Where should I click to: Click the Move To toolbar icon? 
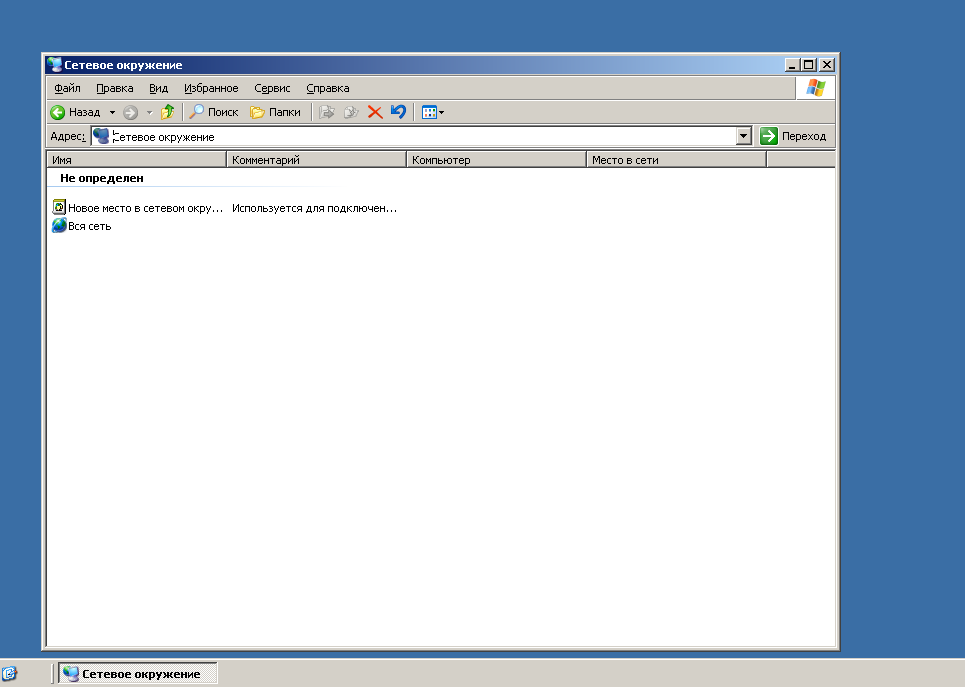click(326, 112)
